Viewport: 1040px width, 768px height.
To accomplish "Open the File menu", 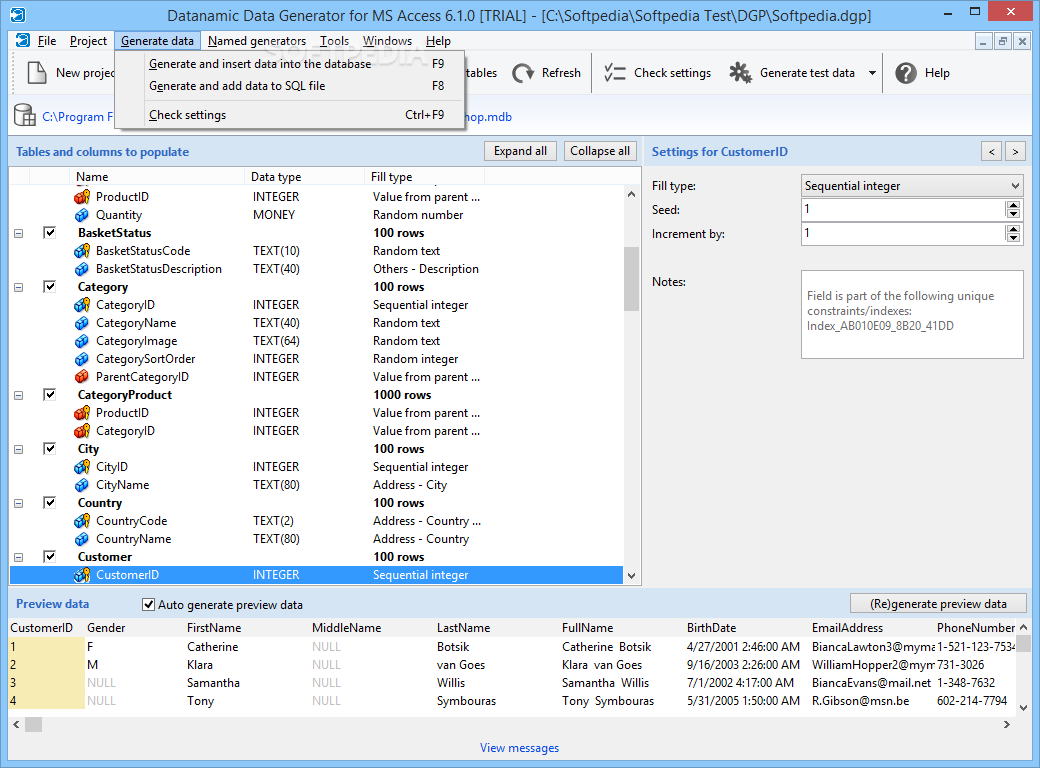I will (x=46, y=41).
